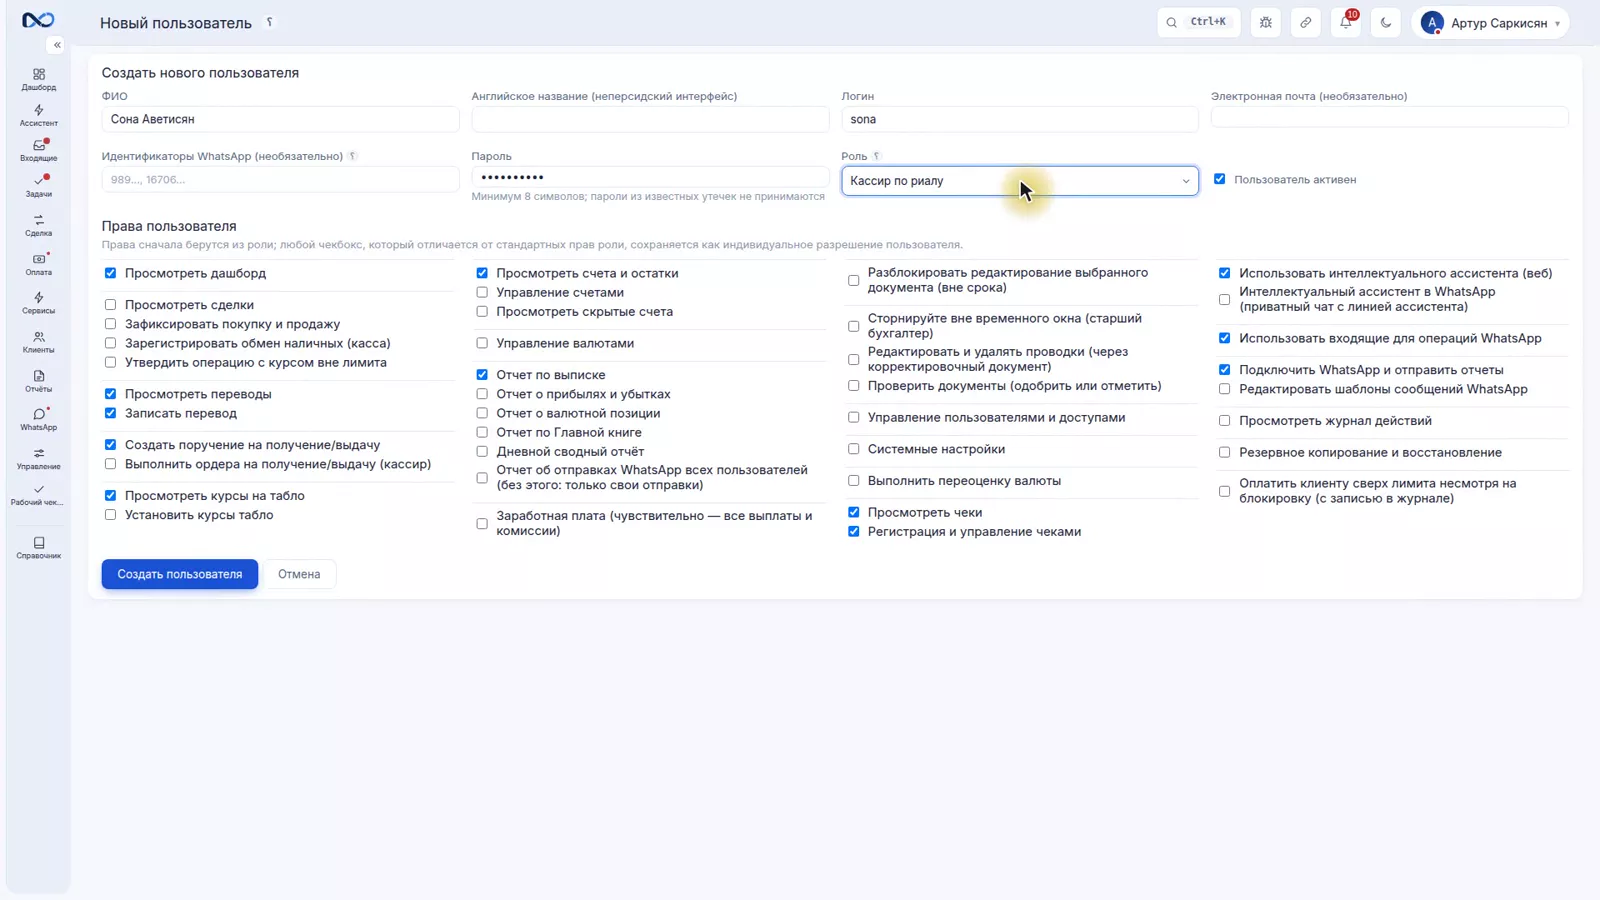Open Артур Саркисян user menu
Screen dimensions: 1600x900
(x=1490, y=22)
